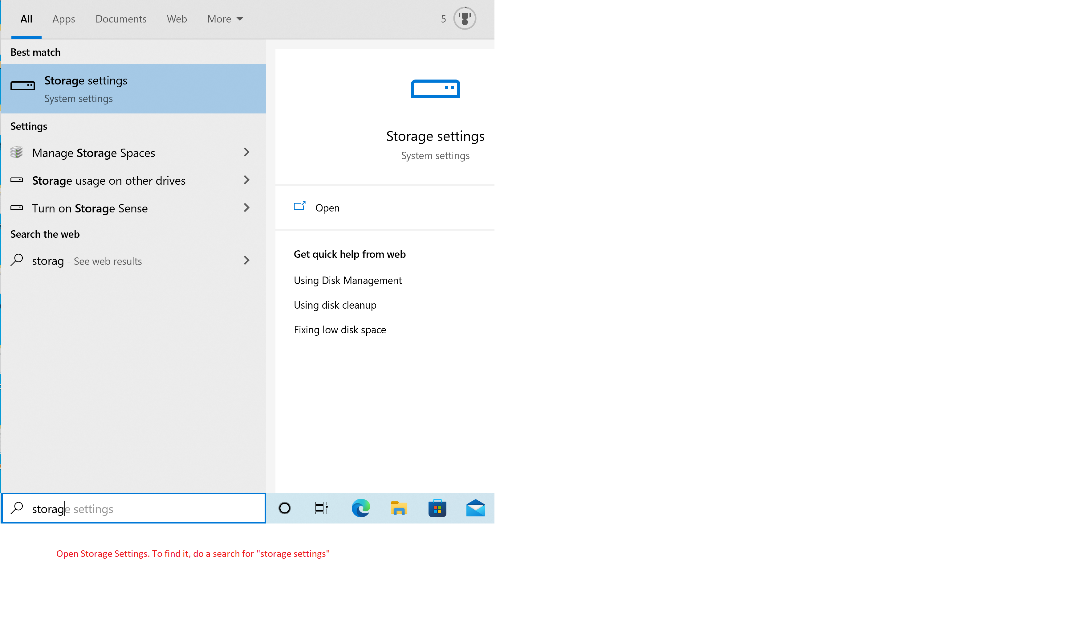1077x624 pixels.
Task: Open Task View on taskbar
Action: pyautogui.click(x=321, y=509)
